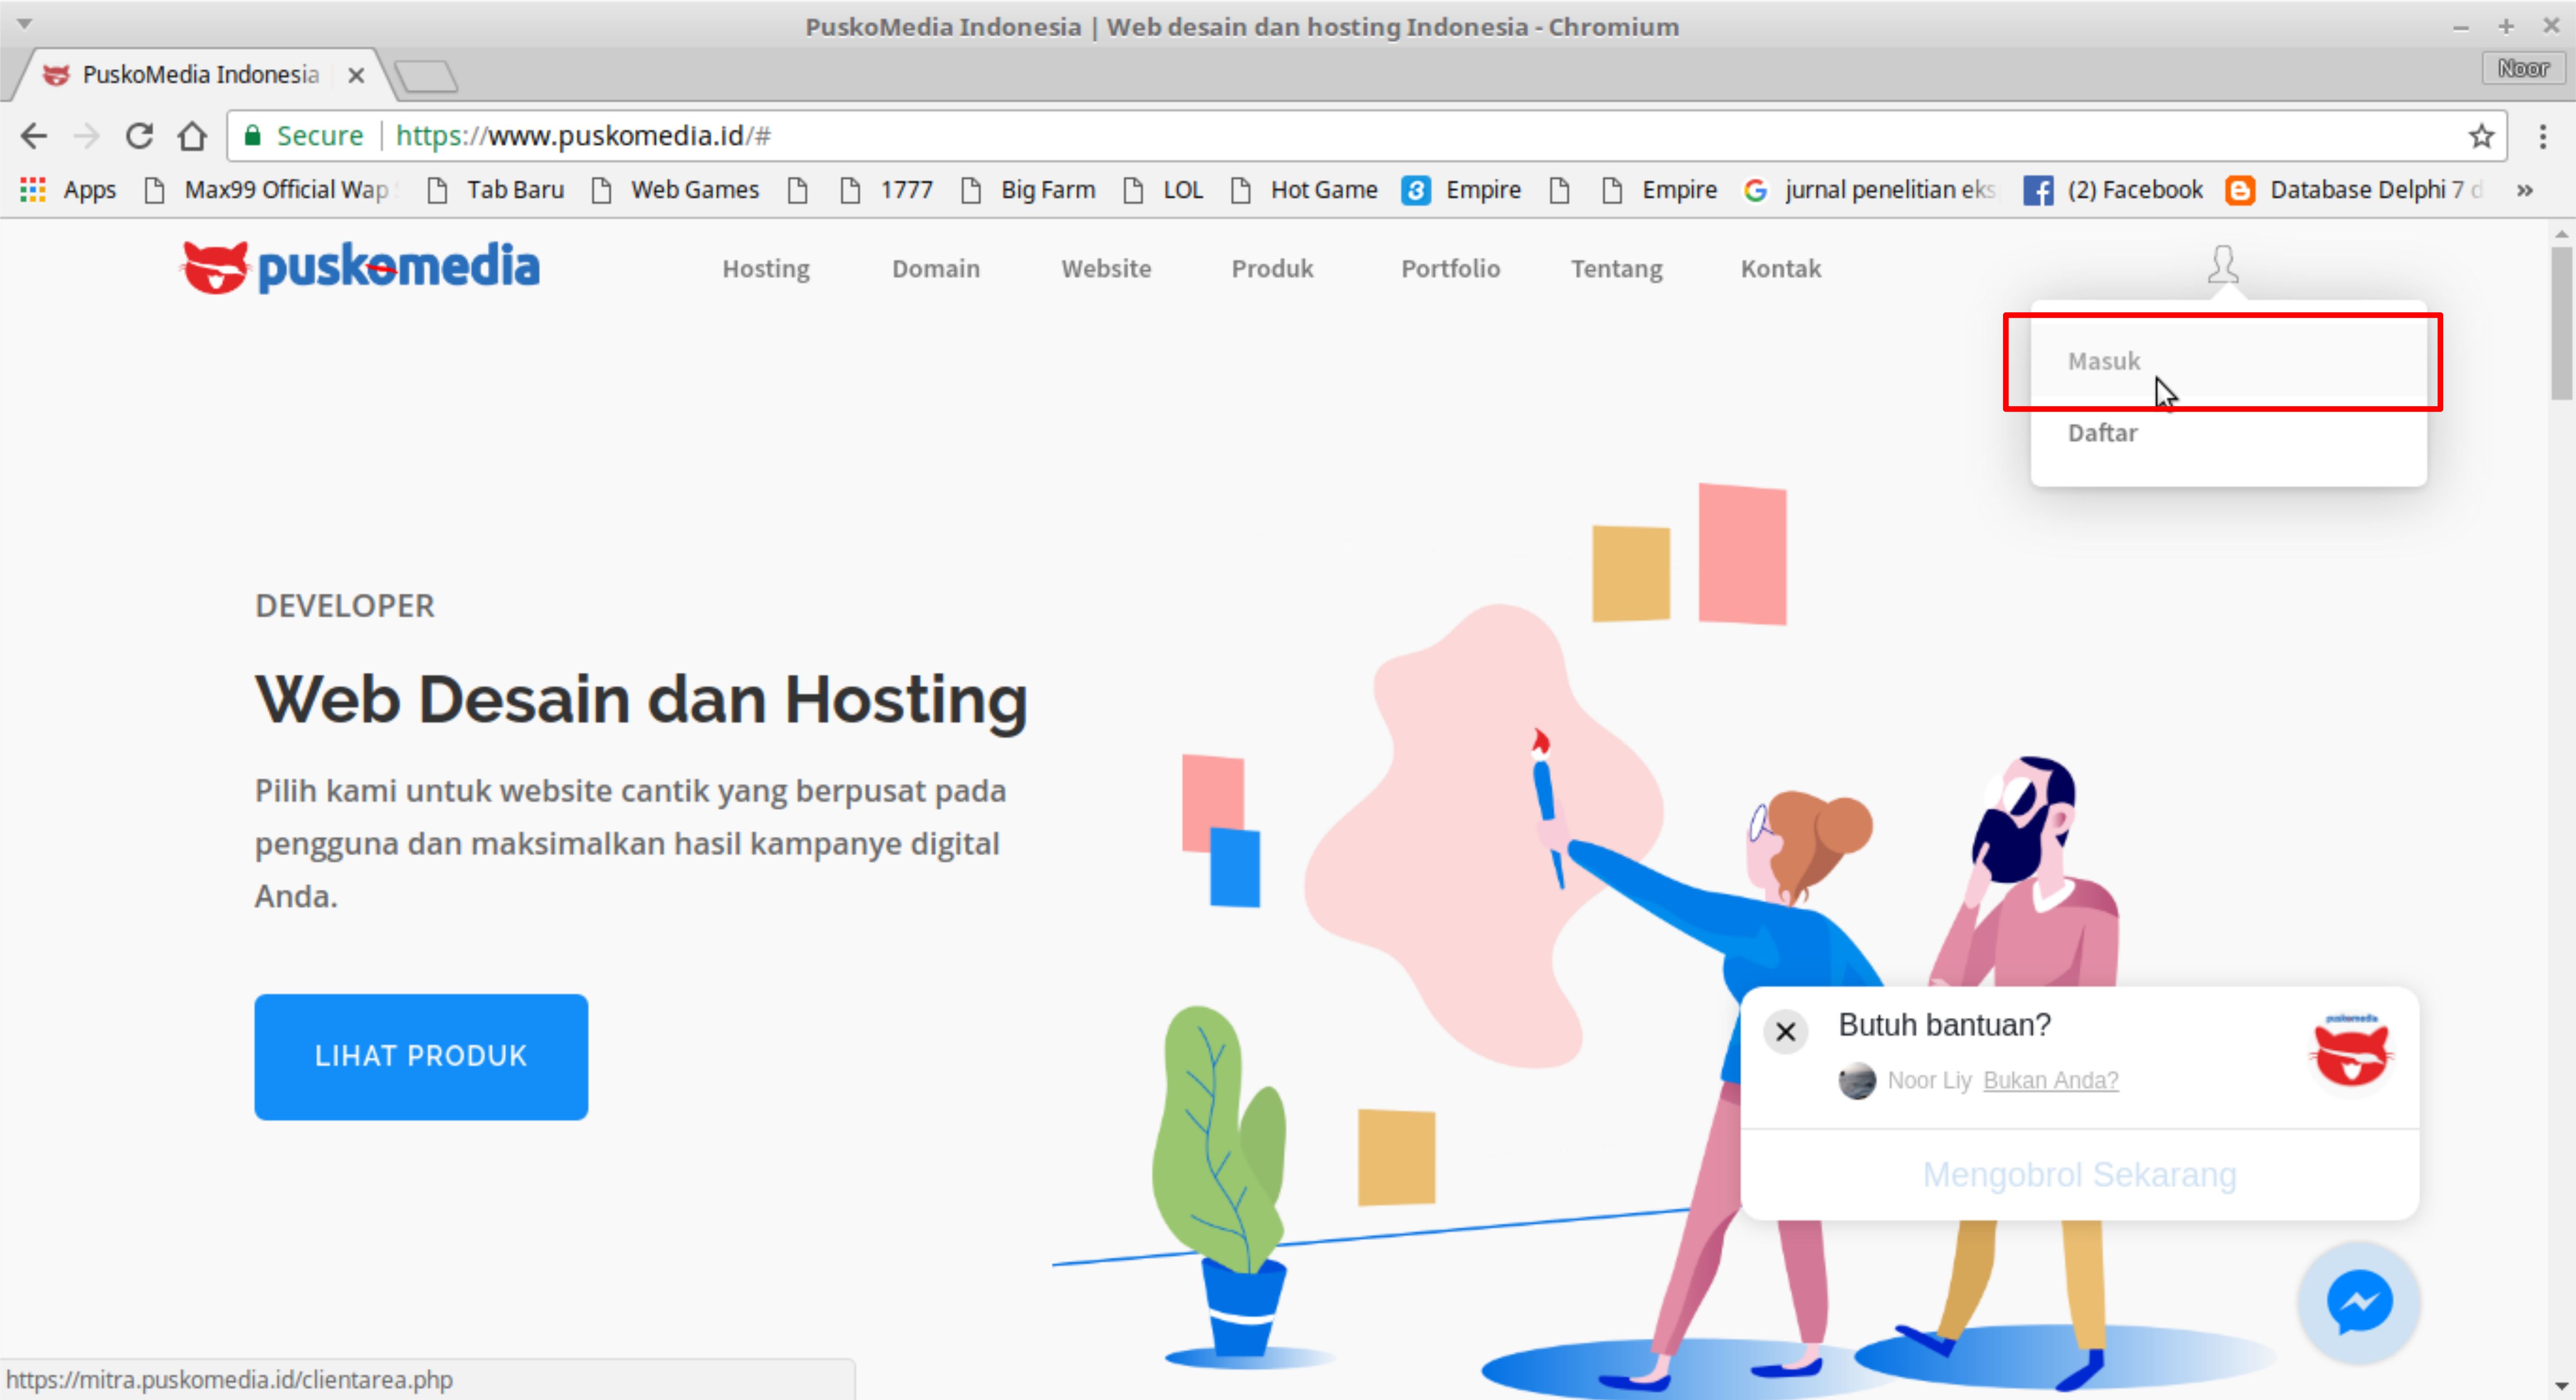This screenshot has height=1400, width=2576.
Task: Open the Hot Game bookmark
Action: [x=1304, y=189]
